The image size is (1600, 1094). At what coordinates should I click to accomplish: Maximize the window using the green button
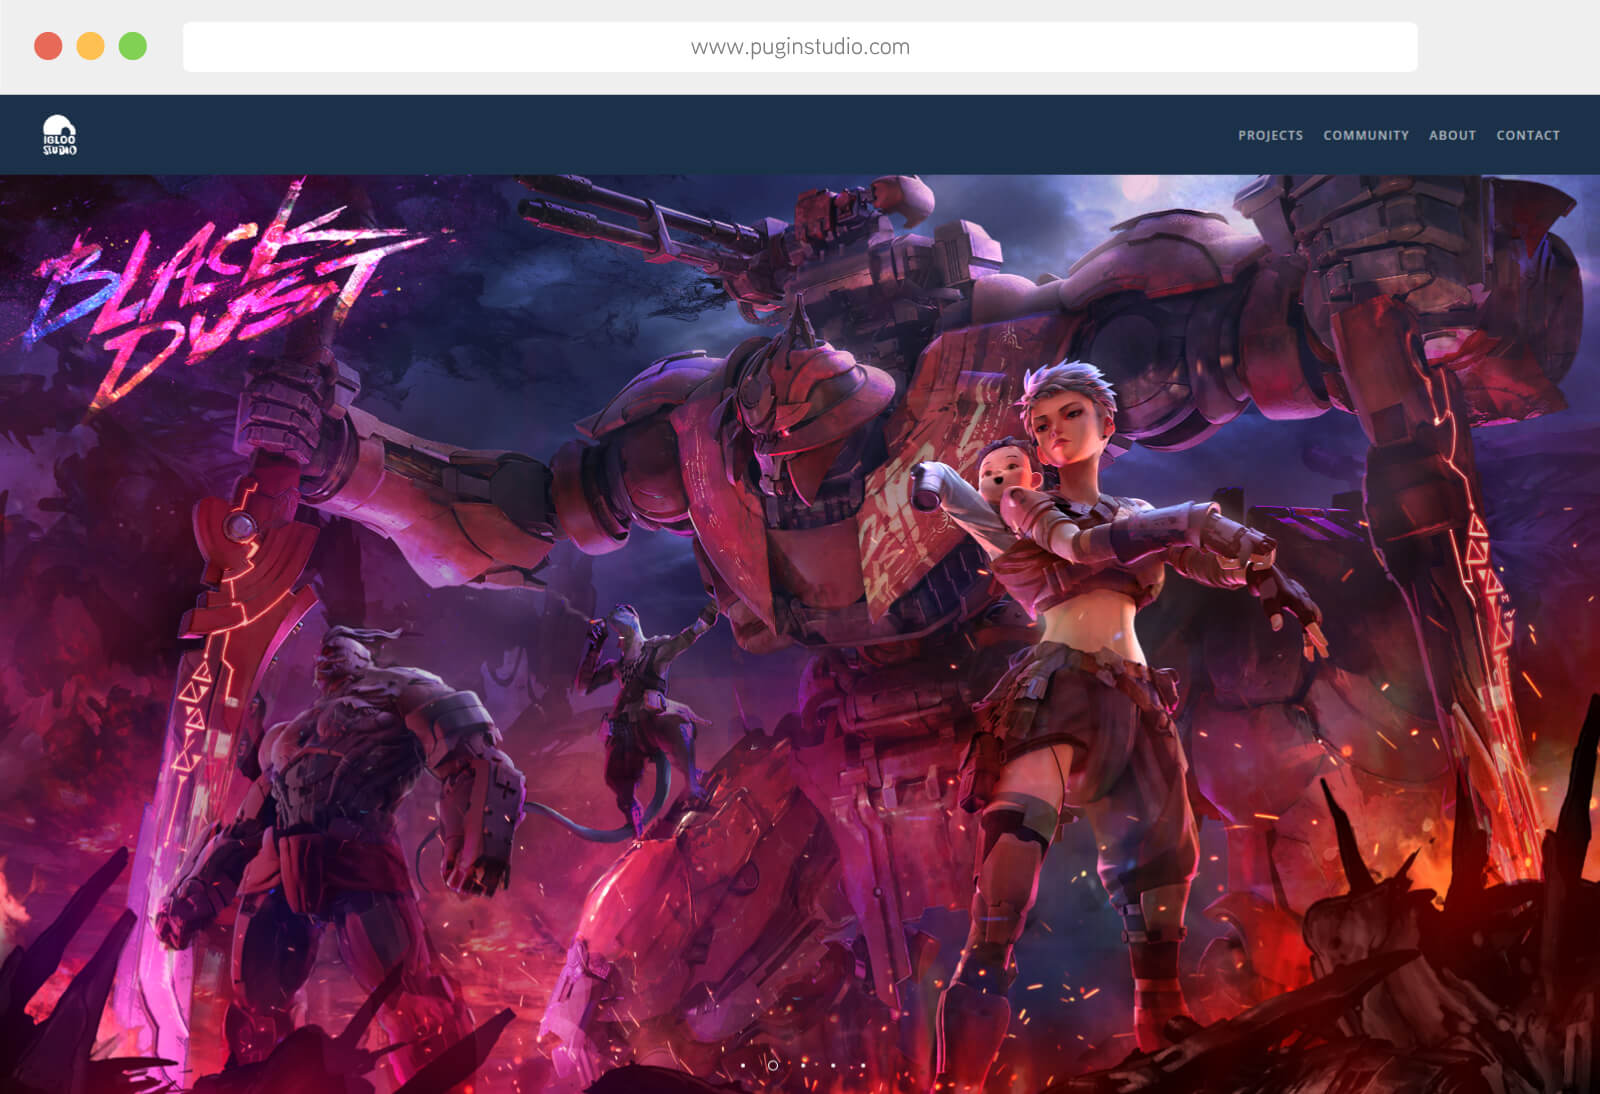(x=133, y=46)
